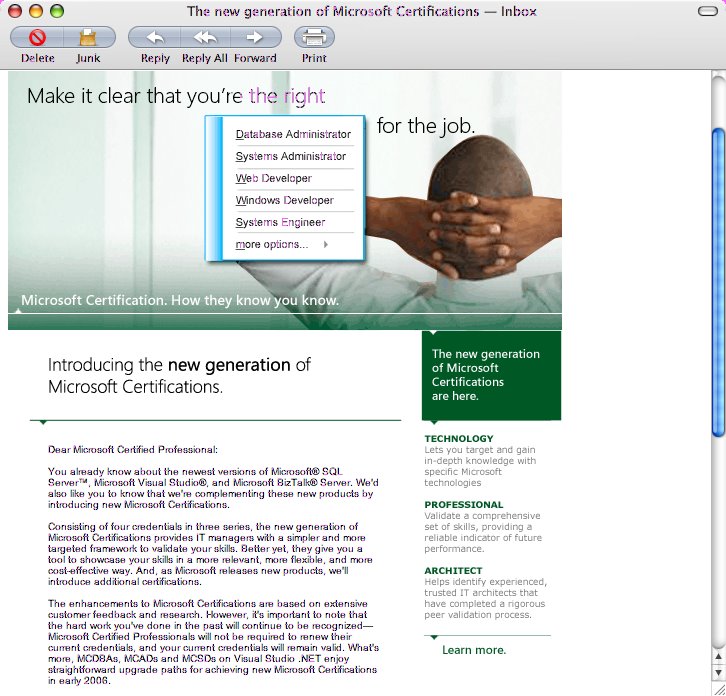The width and height of the screenshot is (726, 696).
Task: Click the TECHNOLOGY heading
Action: click(x=459, y=439)
